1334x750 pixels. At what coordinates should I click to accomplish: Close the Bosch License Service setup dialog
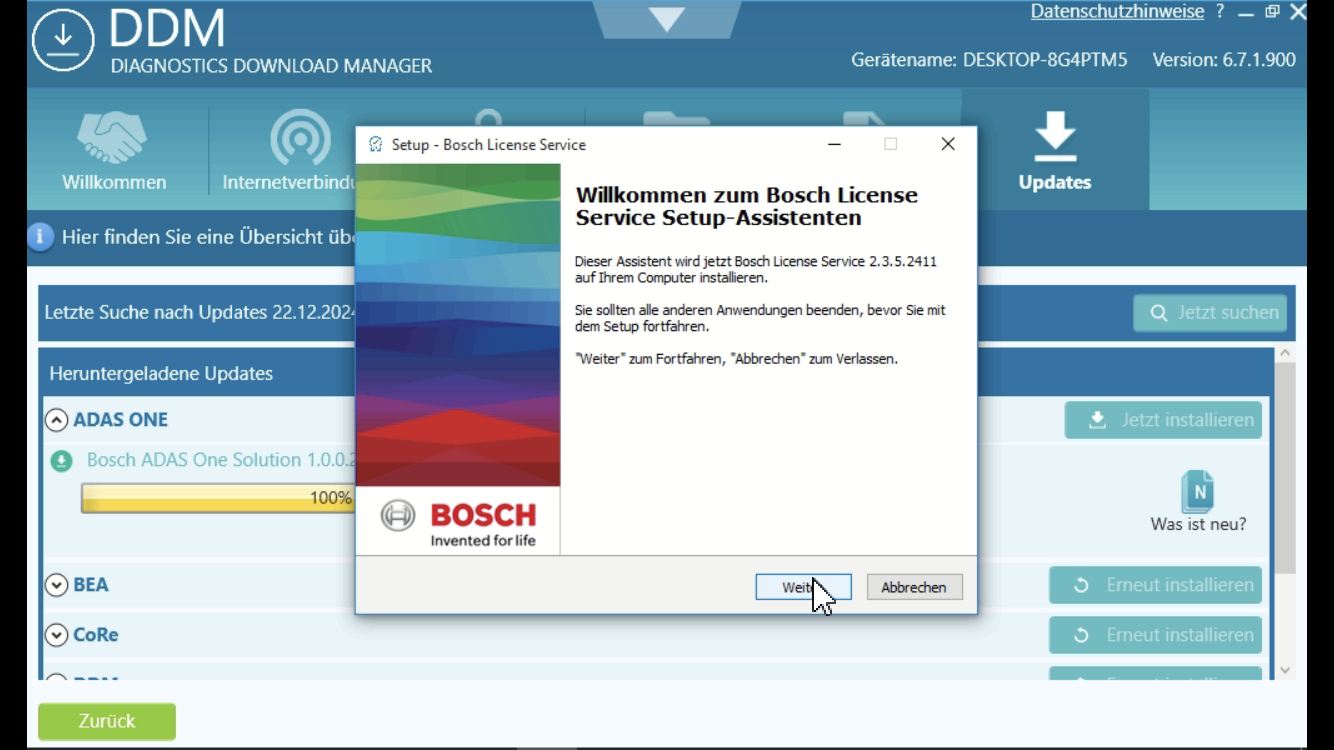pyautogui.click(x=948, y=144)
